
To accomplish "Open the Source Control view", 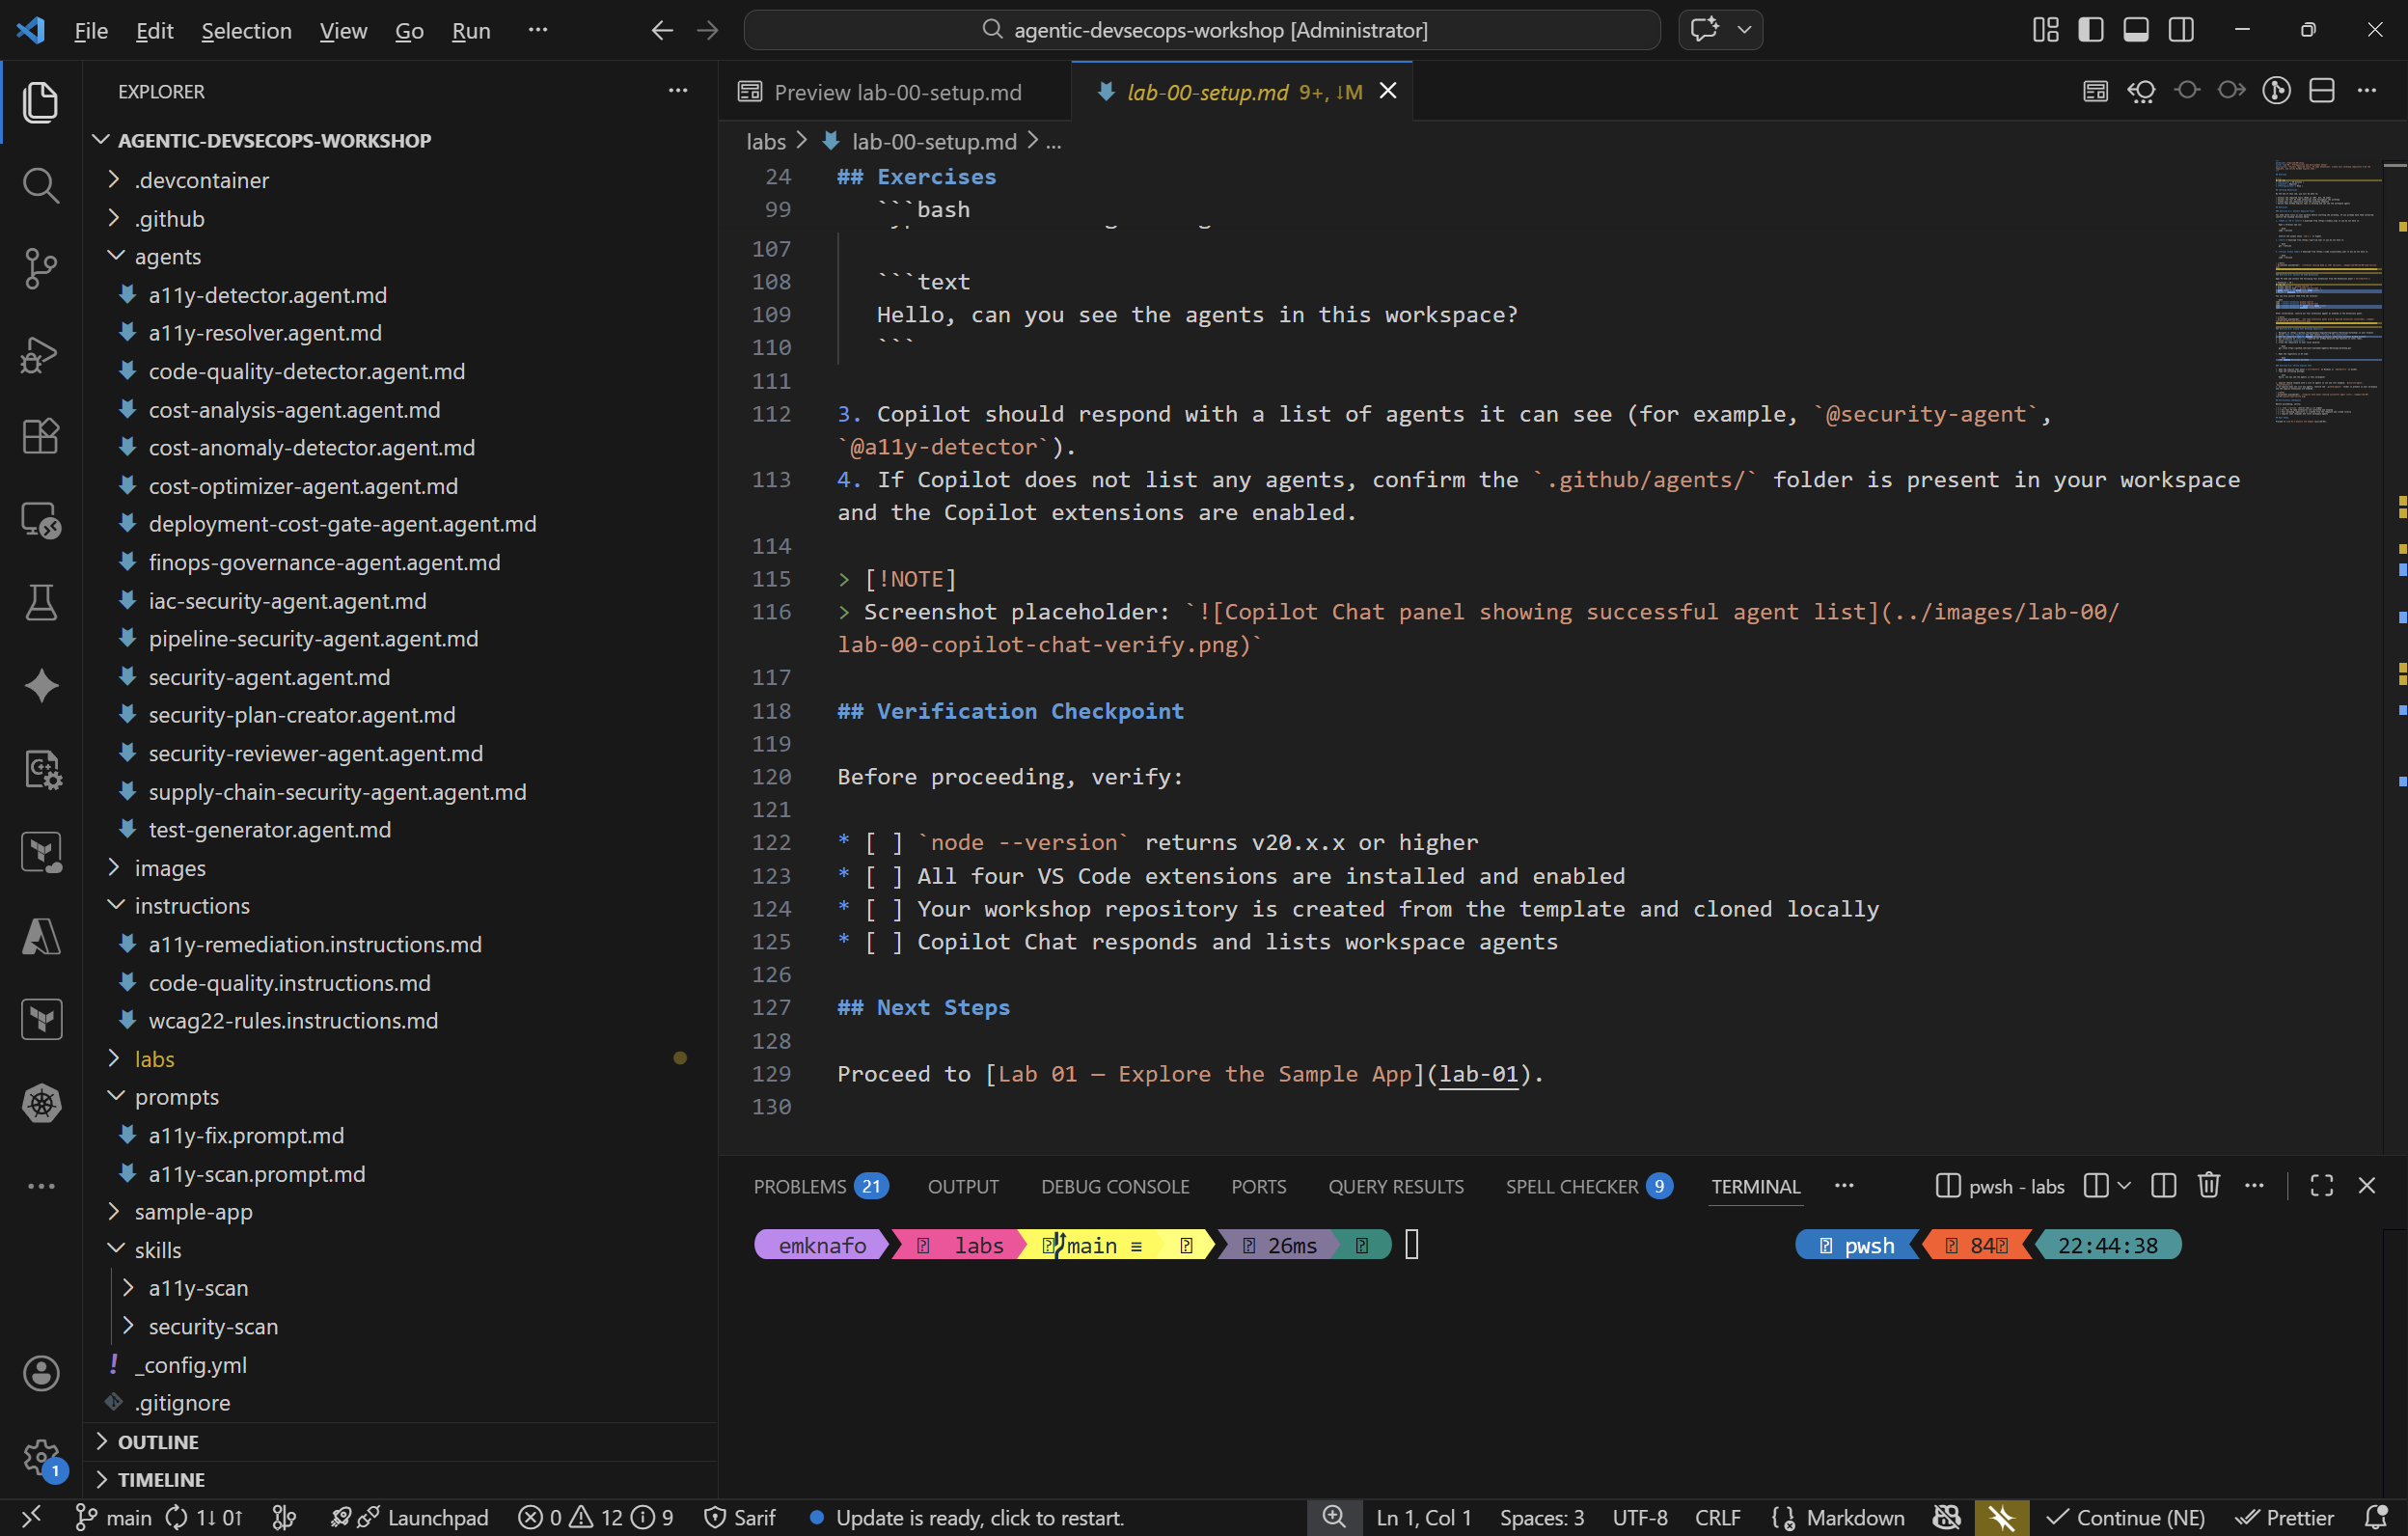I will point(40,268).
